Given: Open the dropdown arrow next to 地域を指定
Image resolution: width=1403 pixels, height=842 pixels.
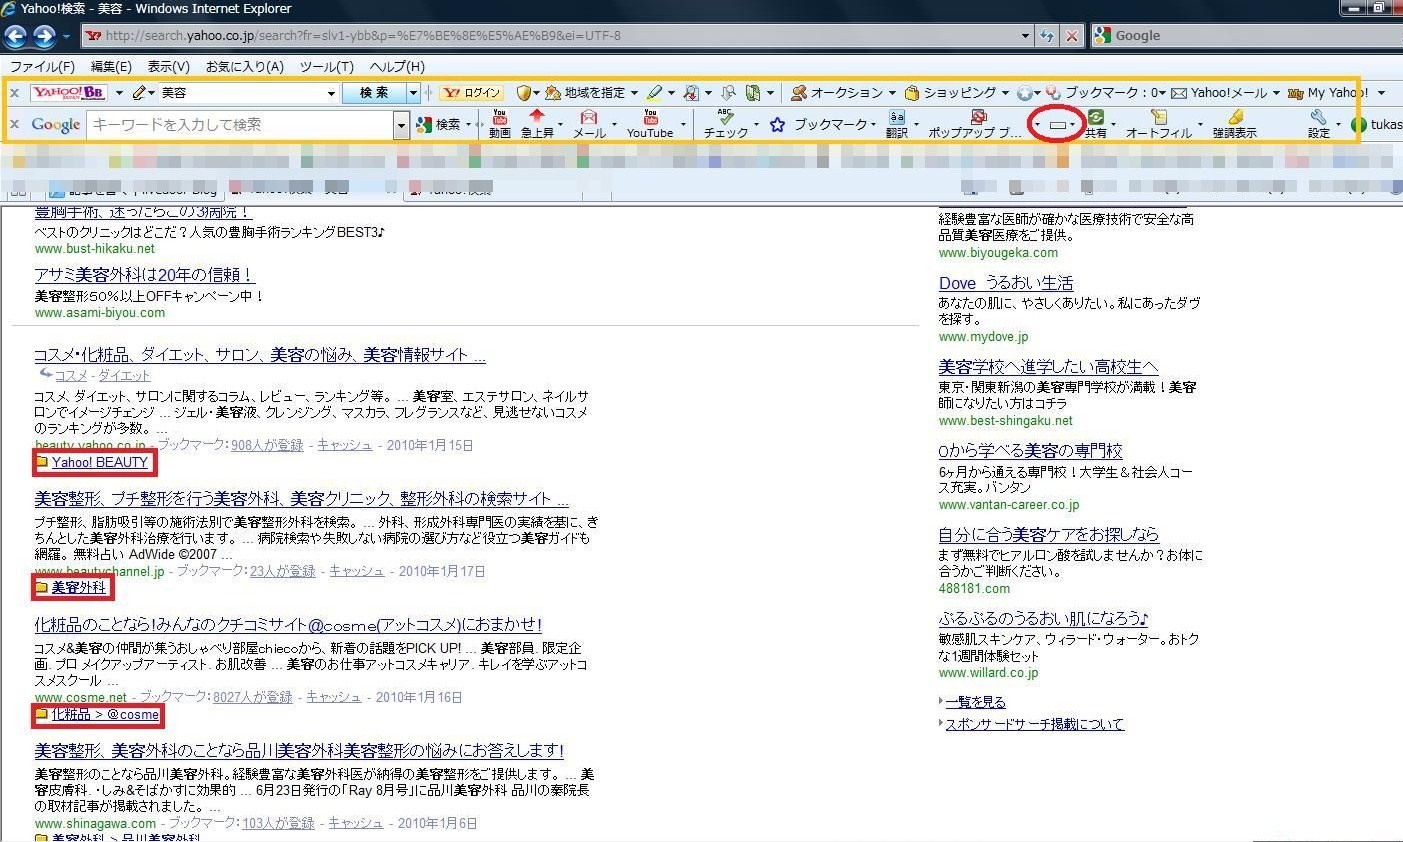Looking at the screenshot, I should click(634, 93).
